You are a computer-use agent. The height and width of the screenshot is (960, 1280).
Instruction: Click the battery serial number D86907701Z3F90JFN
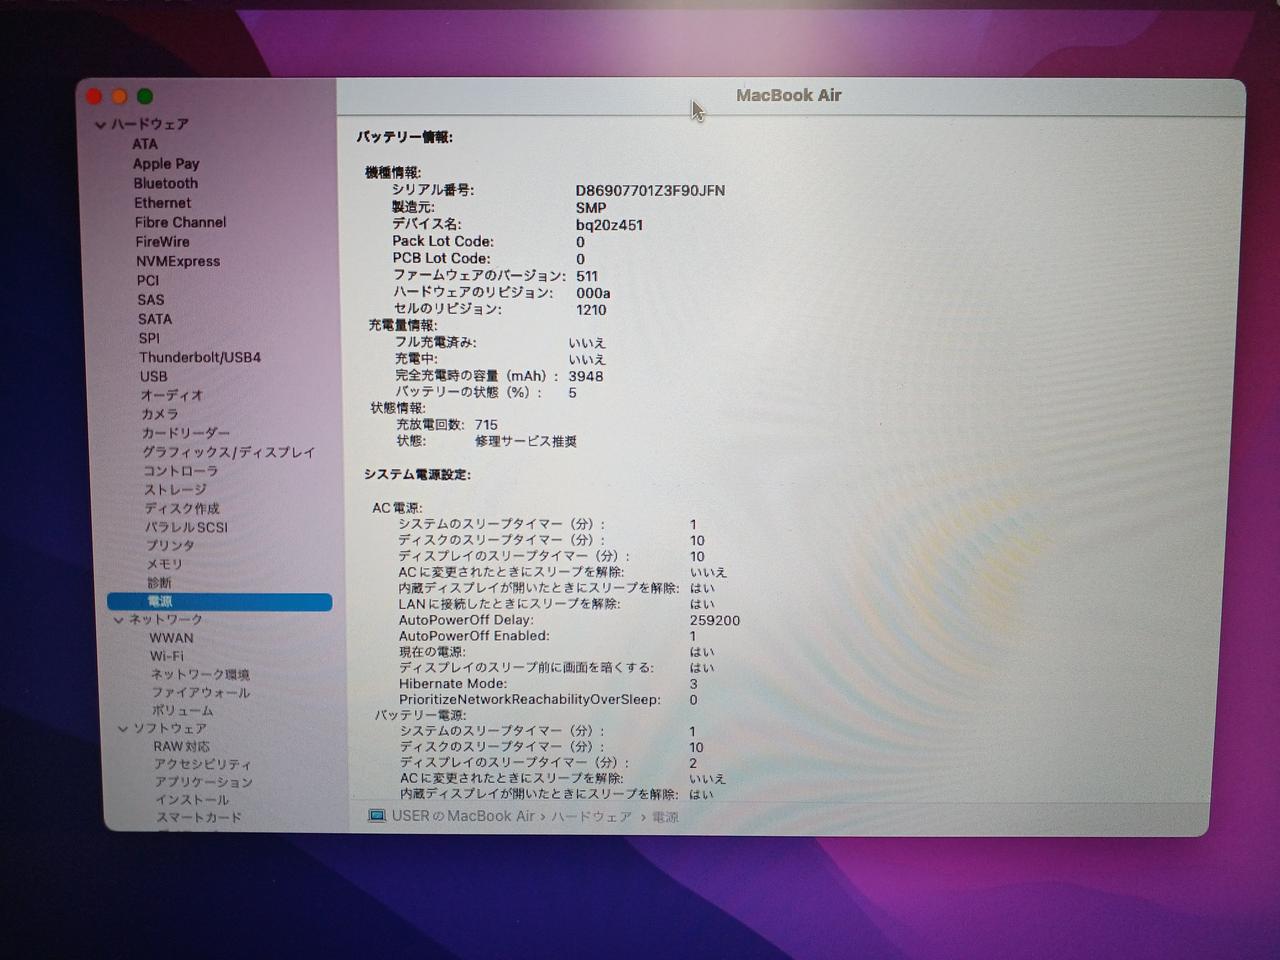(x=650, y=190)
